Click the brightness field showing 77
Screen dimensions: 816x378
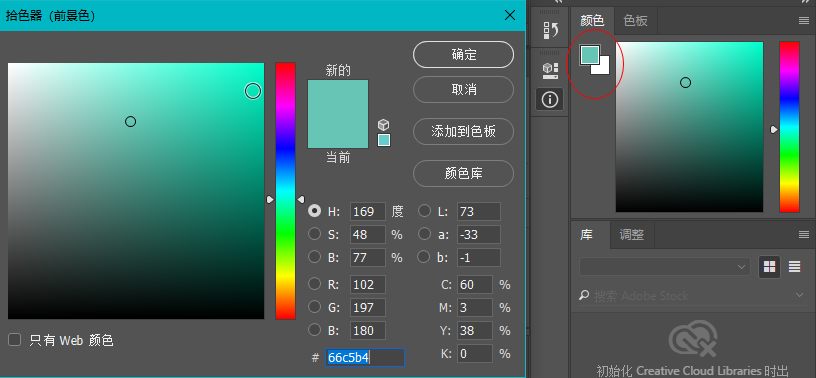(368, 258)
